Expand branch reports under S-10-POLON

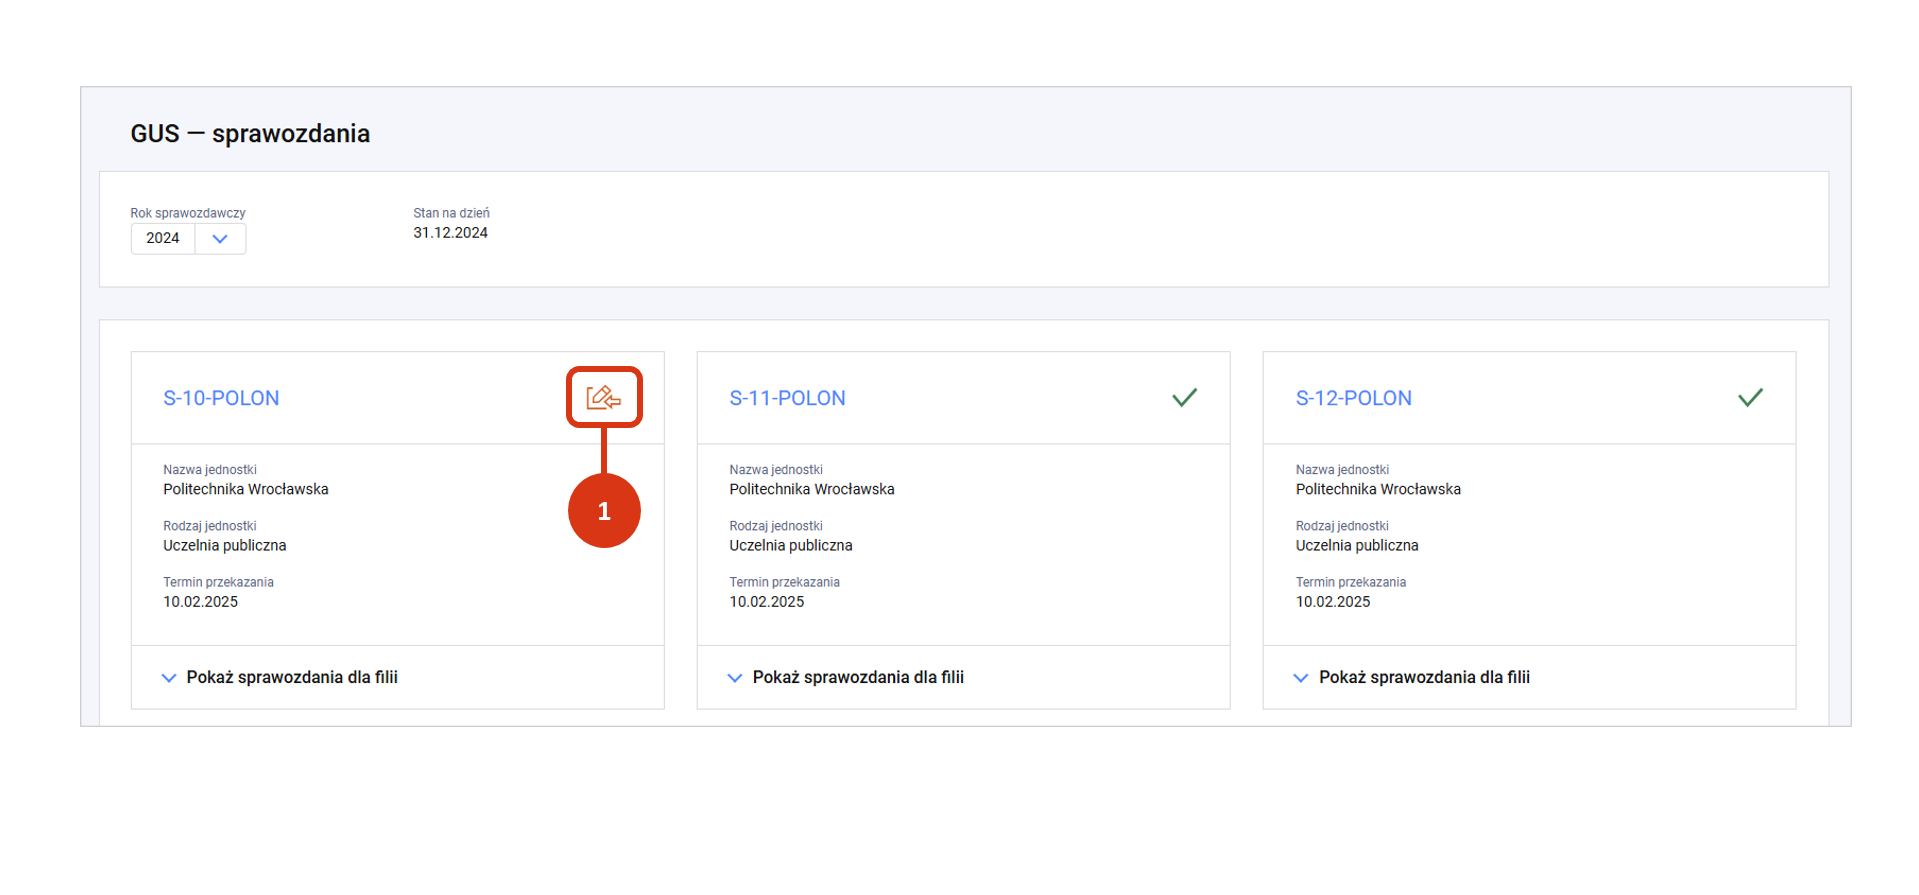pyautogui.click(x=280, y=677)
